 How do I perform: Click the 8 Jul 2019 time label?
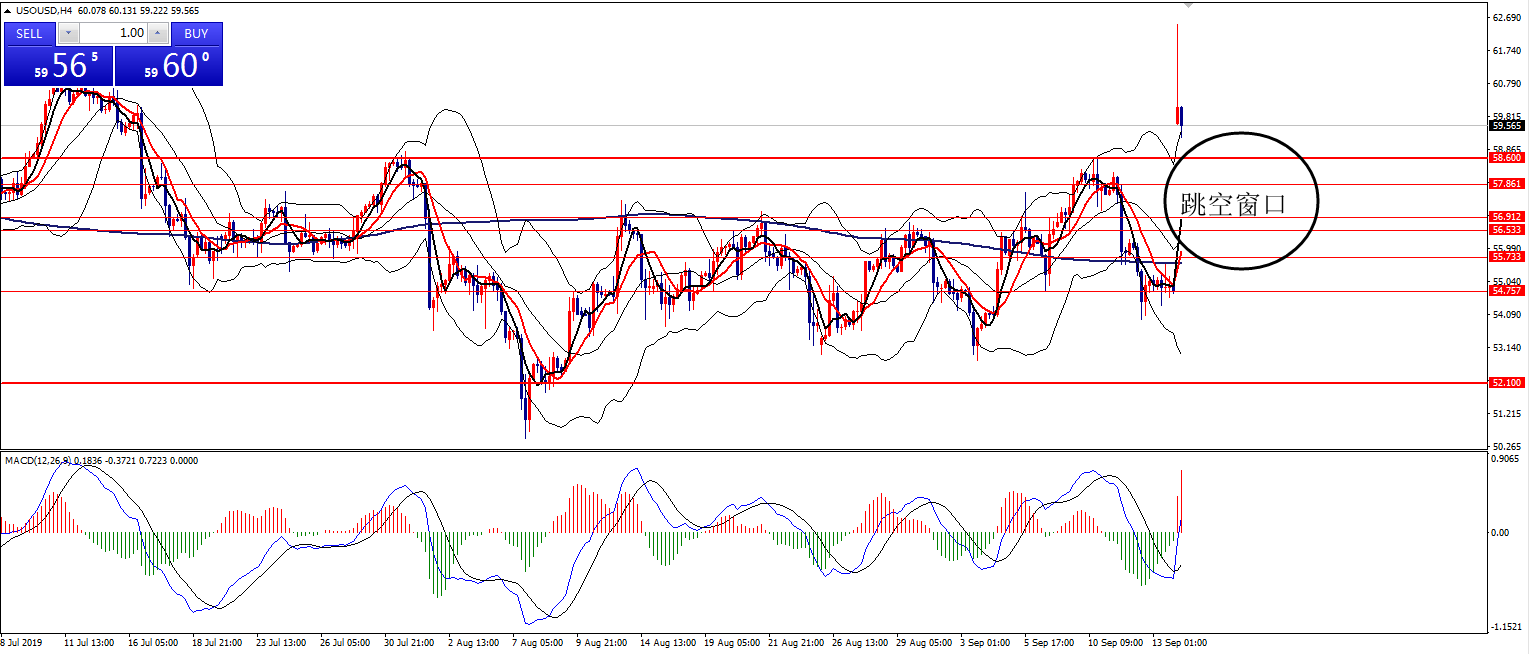(x=22, y=643)
